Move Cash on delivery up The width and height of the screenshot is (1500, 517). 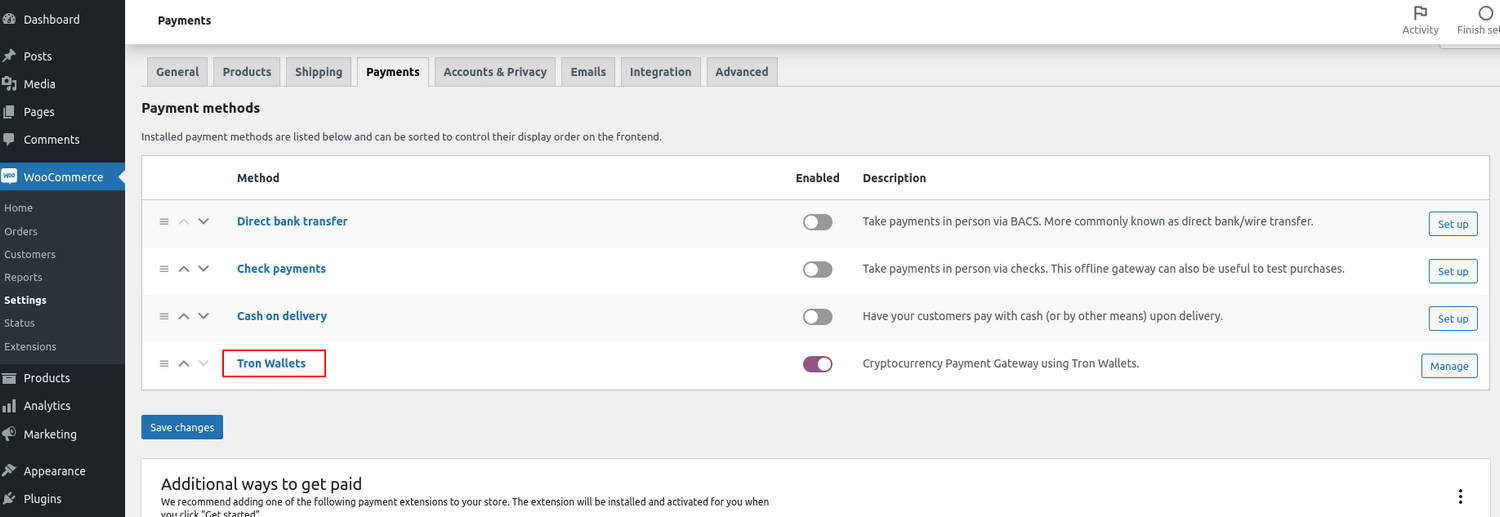click(184, 316)
